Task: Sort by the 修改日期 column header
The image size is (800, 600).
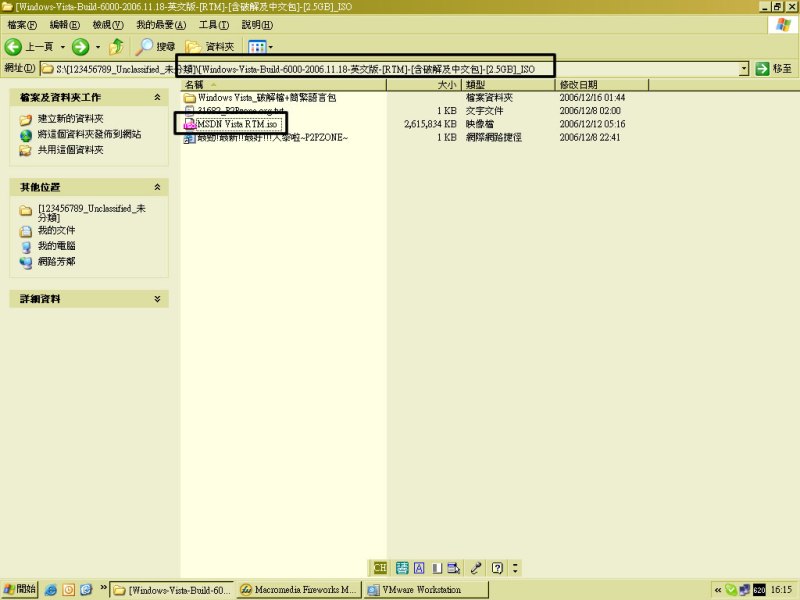Action: point(602,85)
